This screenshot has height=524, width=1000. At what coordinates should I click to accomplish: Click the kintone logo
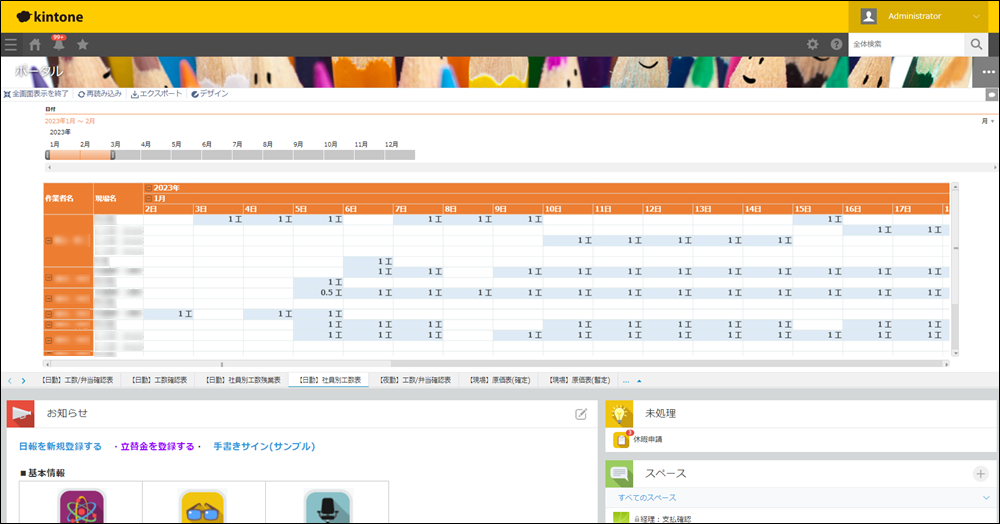(50, 17)
